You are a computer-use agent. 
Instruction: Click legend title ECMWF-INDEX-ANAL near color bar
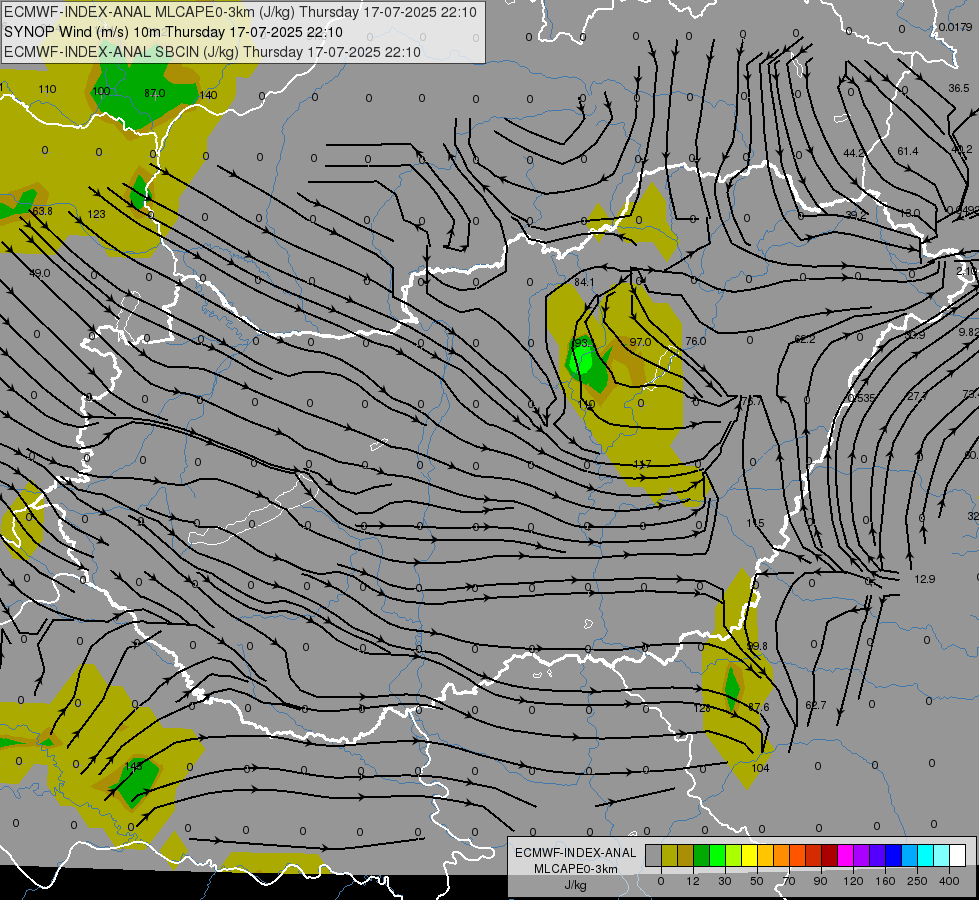tap(576, 853)
